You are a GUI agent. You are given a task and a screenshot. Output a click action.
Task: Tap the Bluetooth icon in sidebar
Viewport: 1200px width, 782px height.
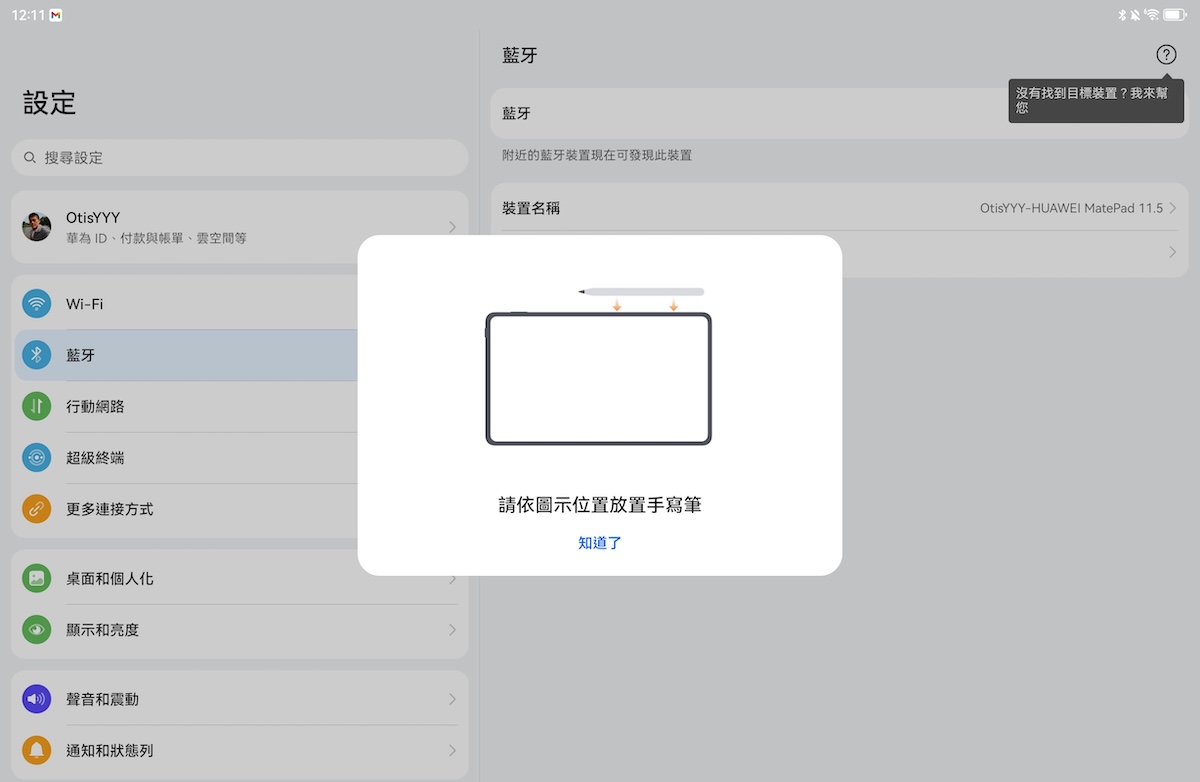tap(37, 355)
